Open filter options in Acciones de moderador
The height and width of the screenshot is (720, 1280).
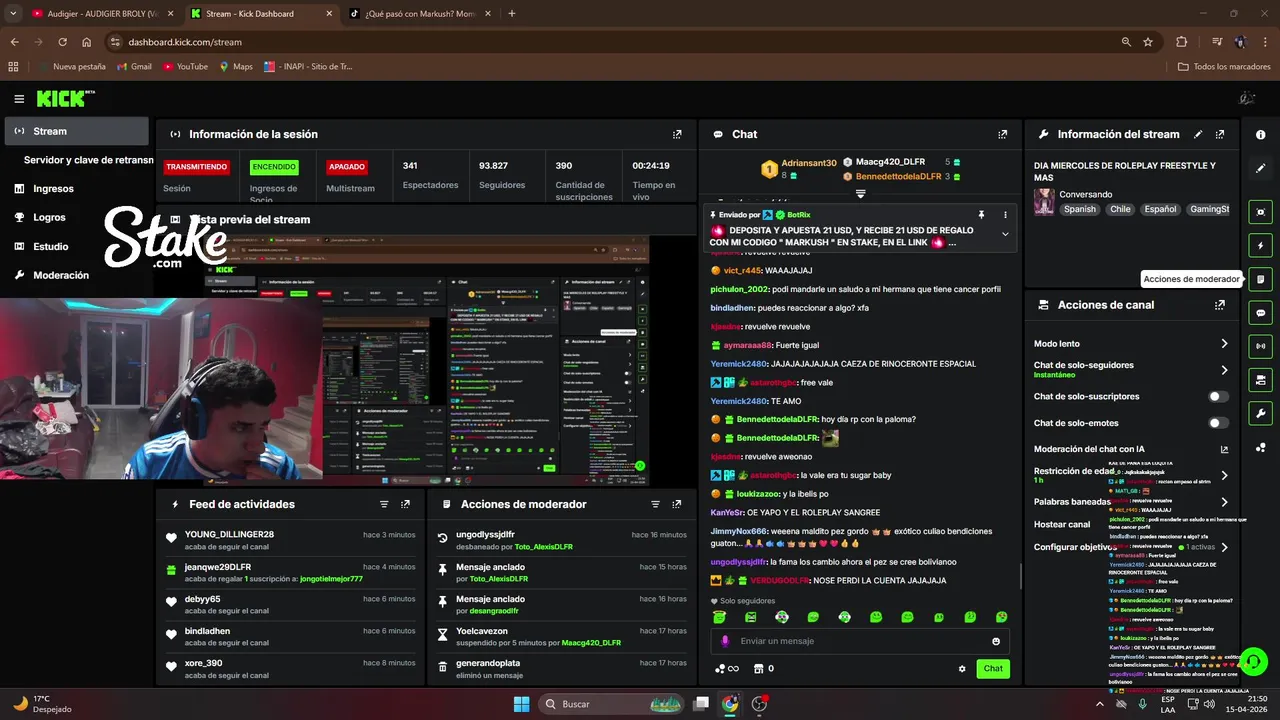click(656, 504)
